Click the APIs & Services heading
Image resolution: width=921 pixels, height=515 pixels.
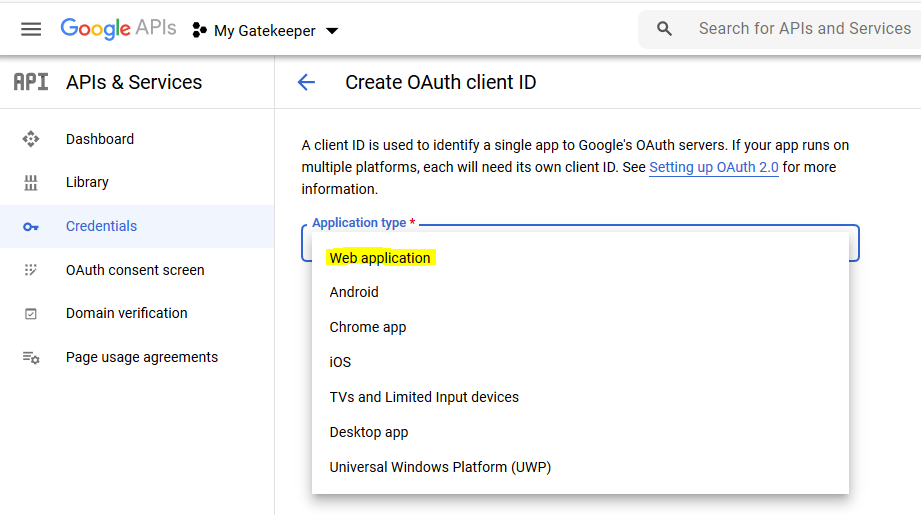[134, 82]
